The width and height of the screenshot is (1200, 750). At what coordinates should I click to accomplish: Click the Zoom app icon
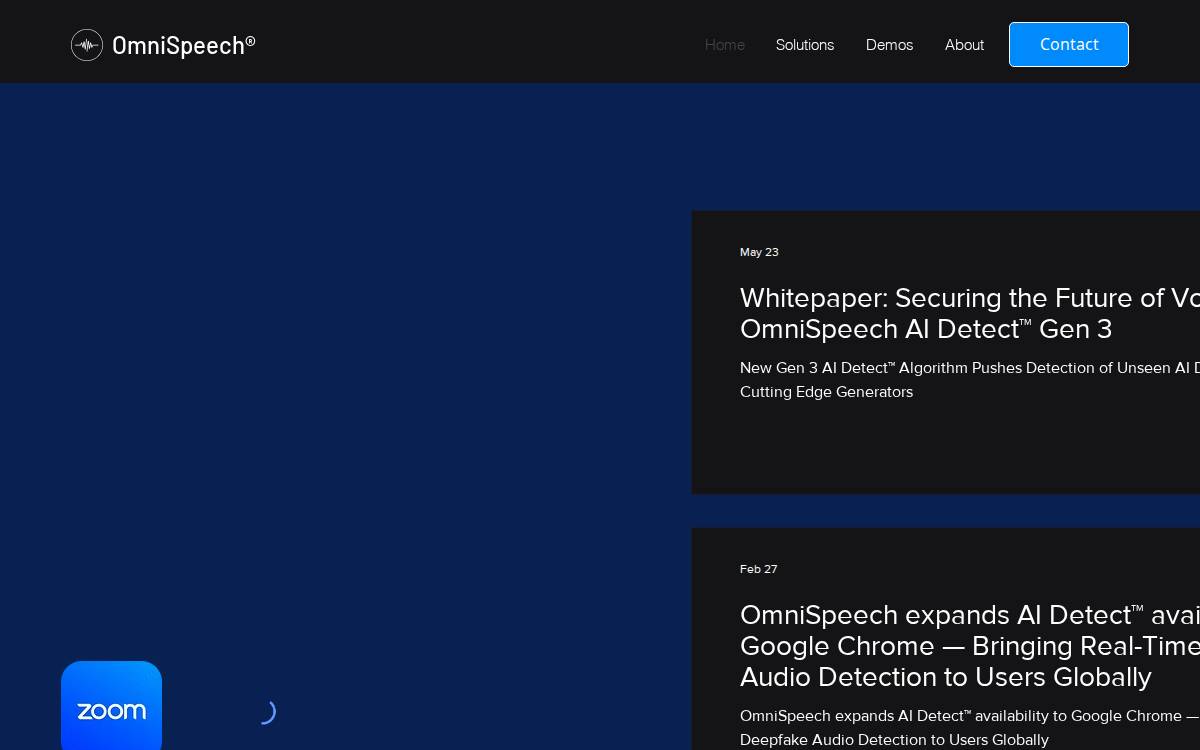coord(111,705)
